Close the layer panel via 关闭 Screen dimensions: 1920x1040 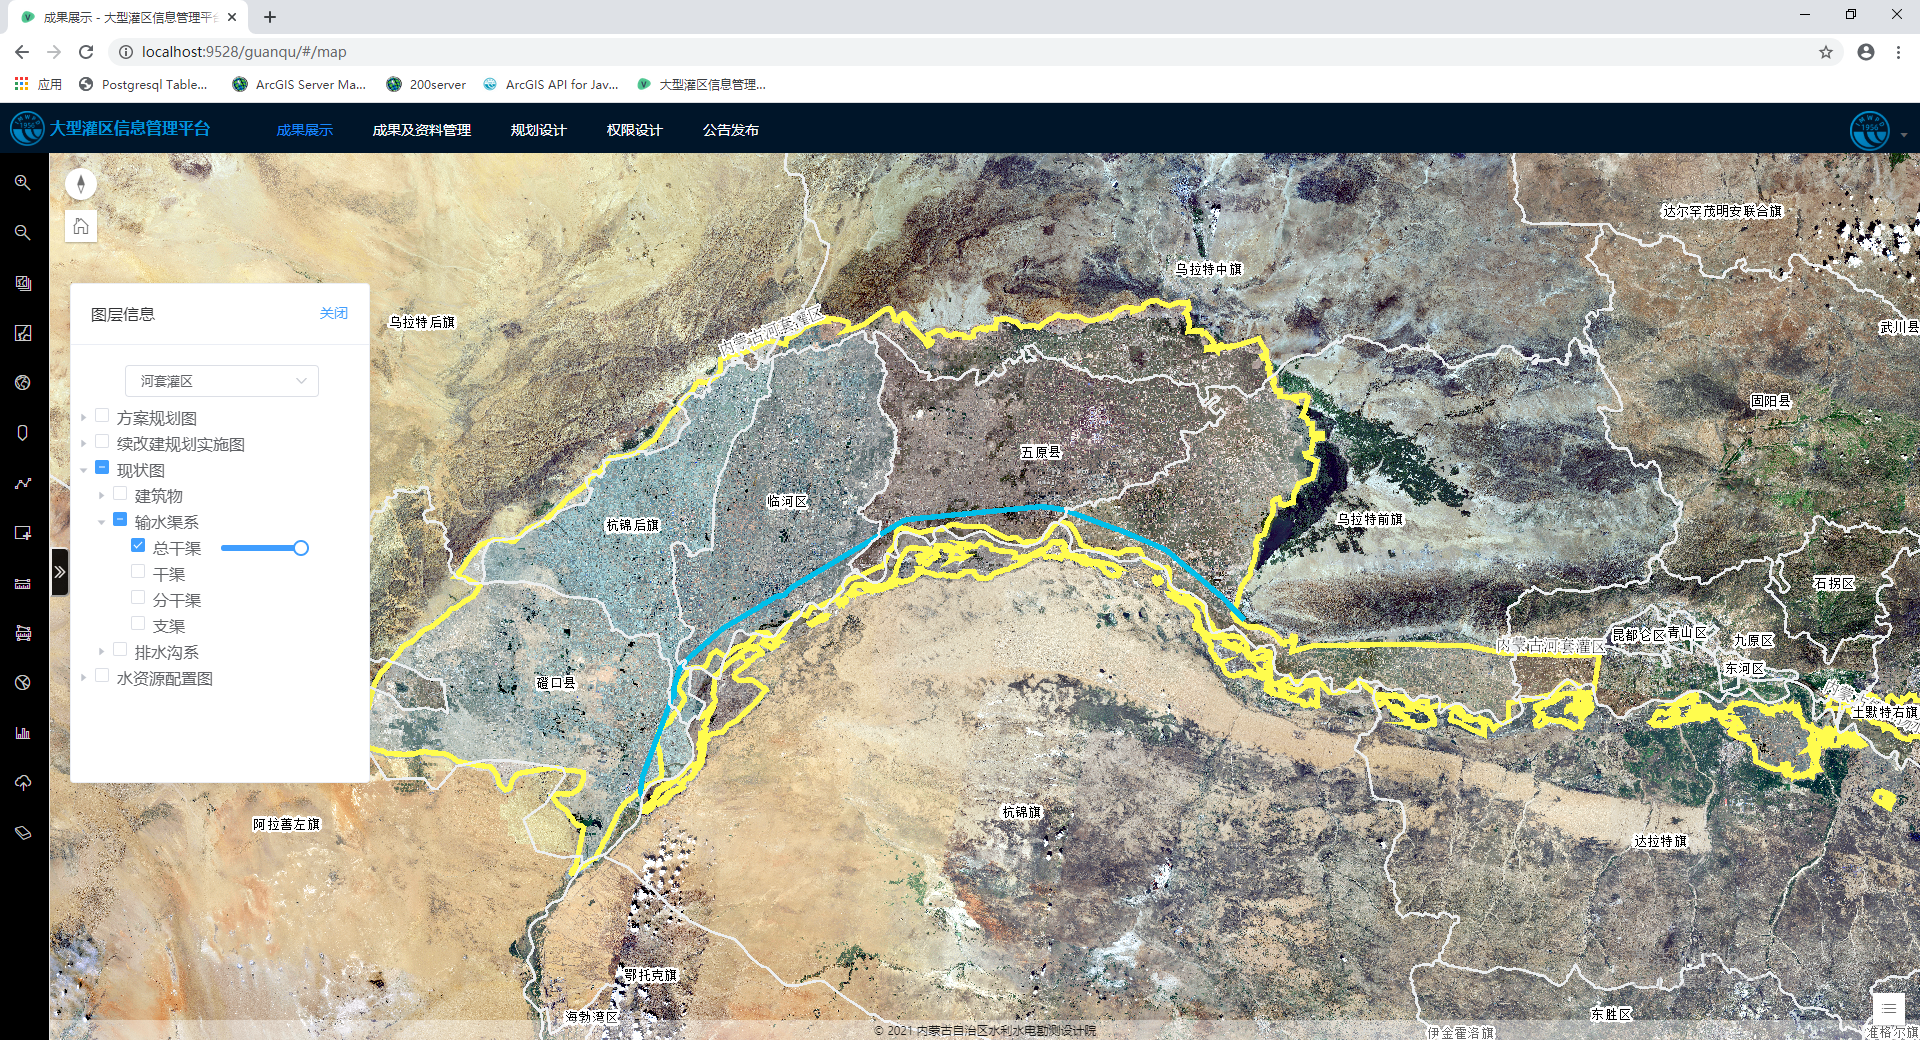coord(333,313)
